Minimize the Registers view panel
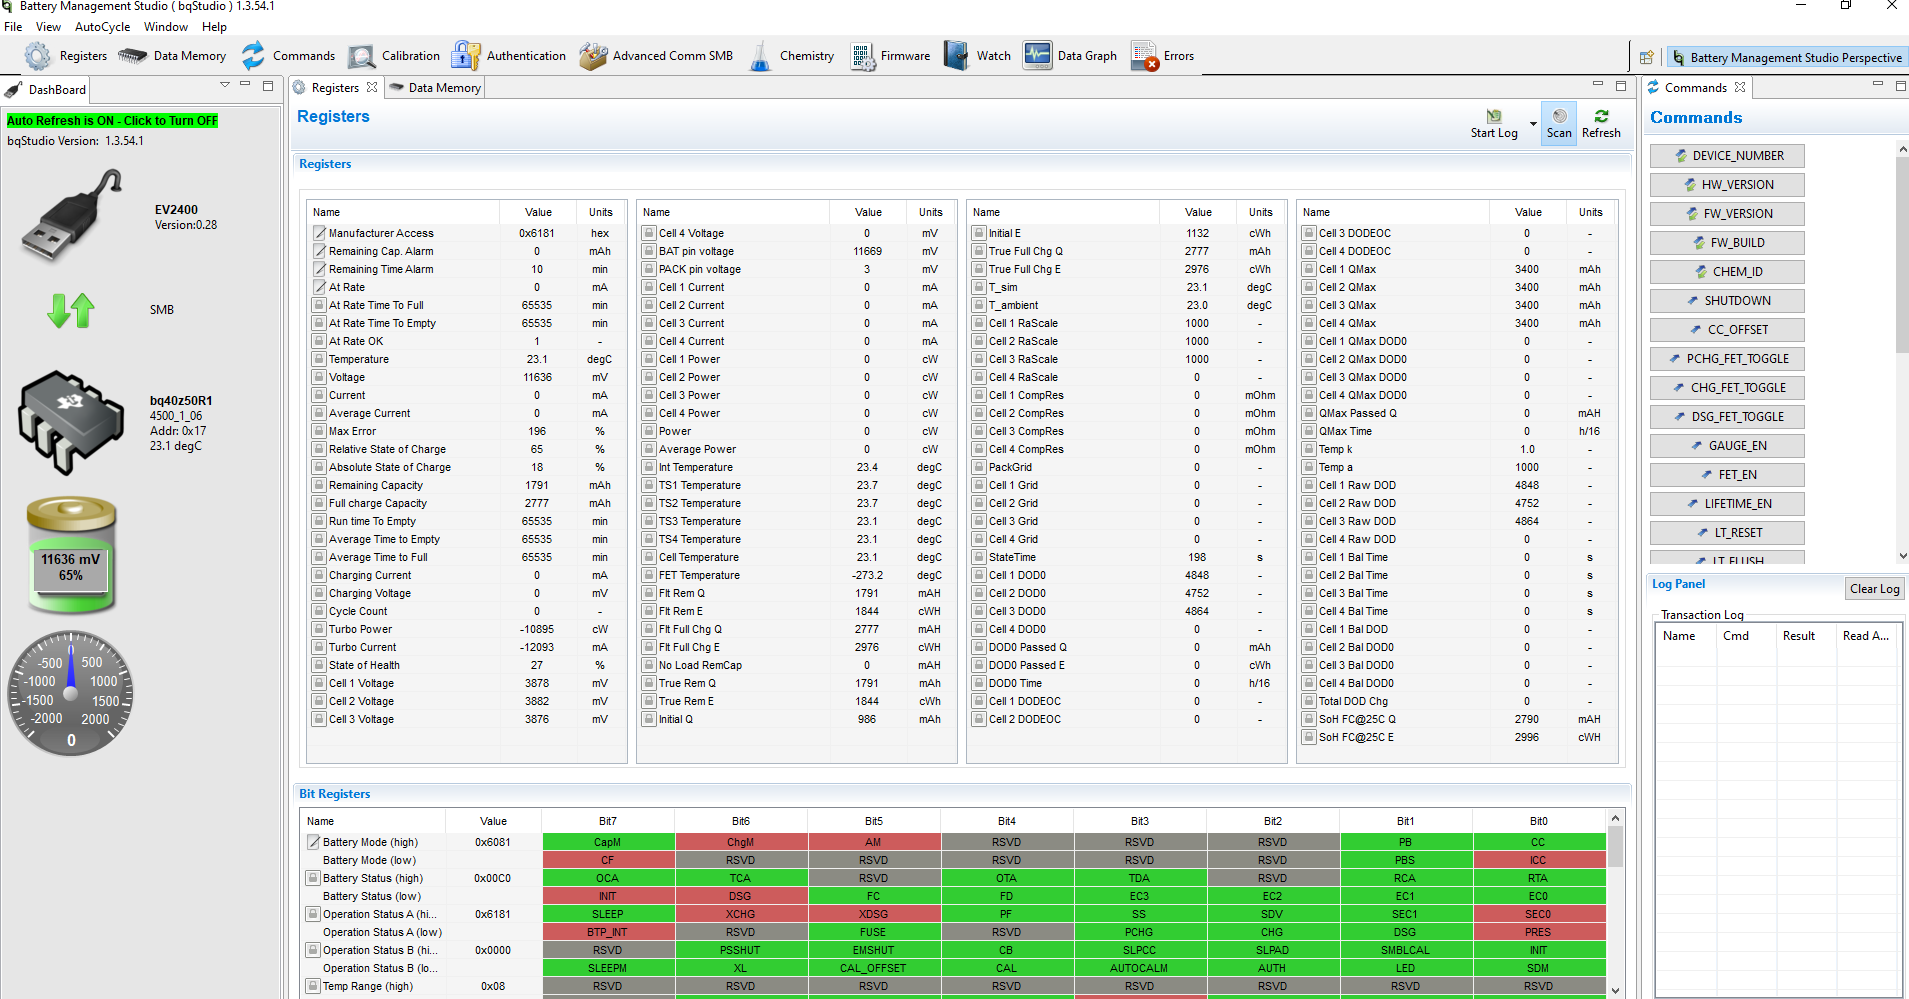 (x=1597, y=85)
